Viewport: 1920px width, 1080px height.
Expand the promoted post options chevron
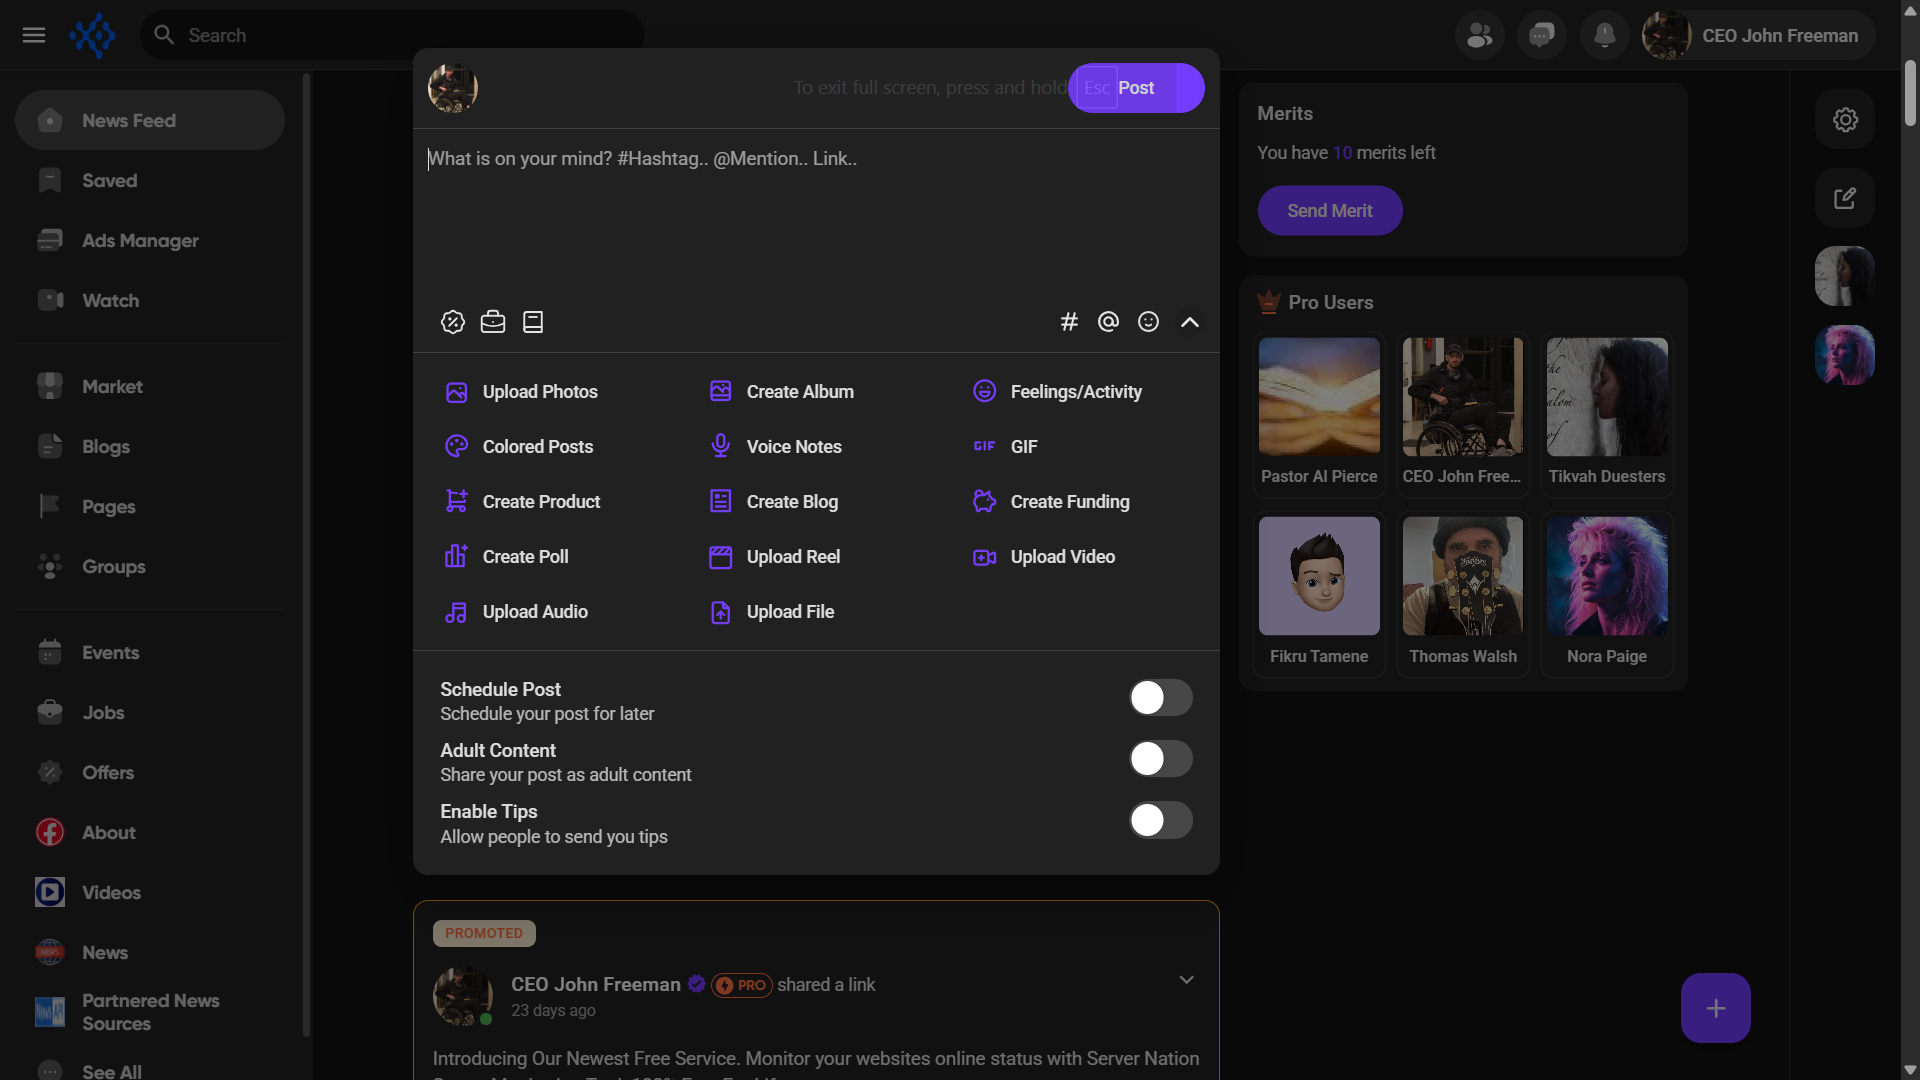[1186, 980]
